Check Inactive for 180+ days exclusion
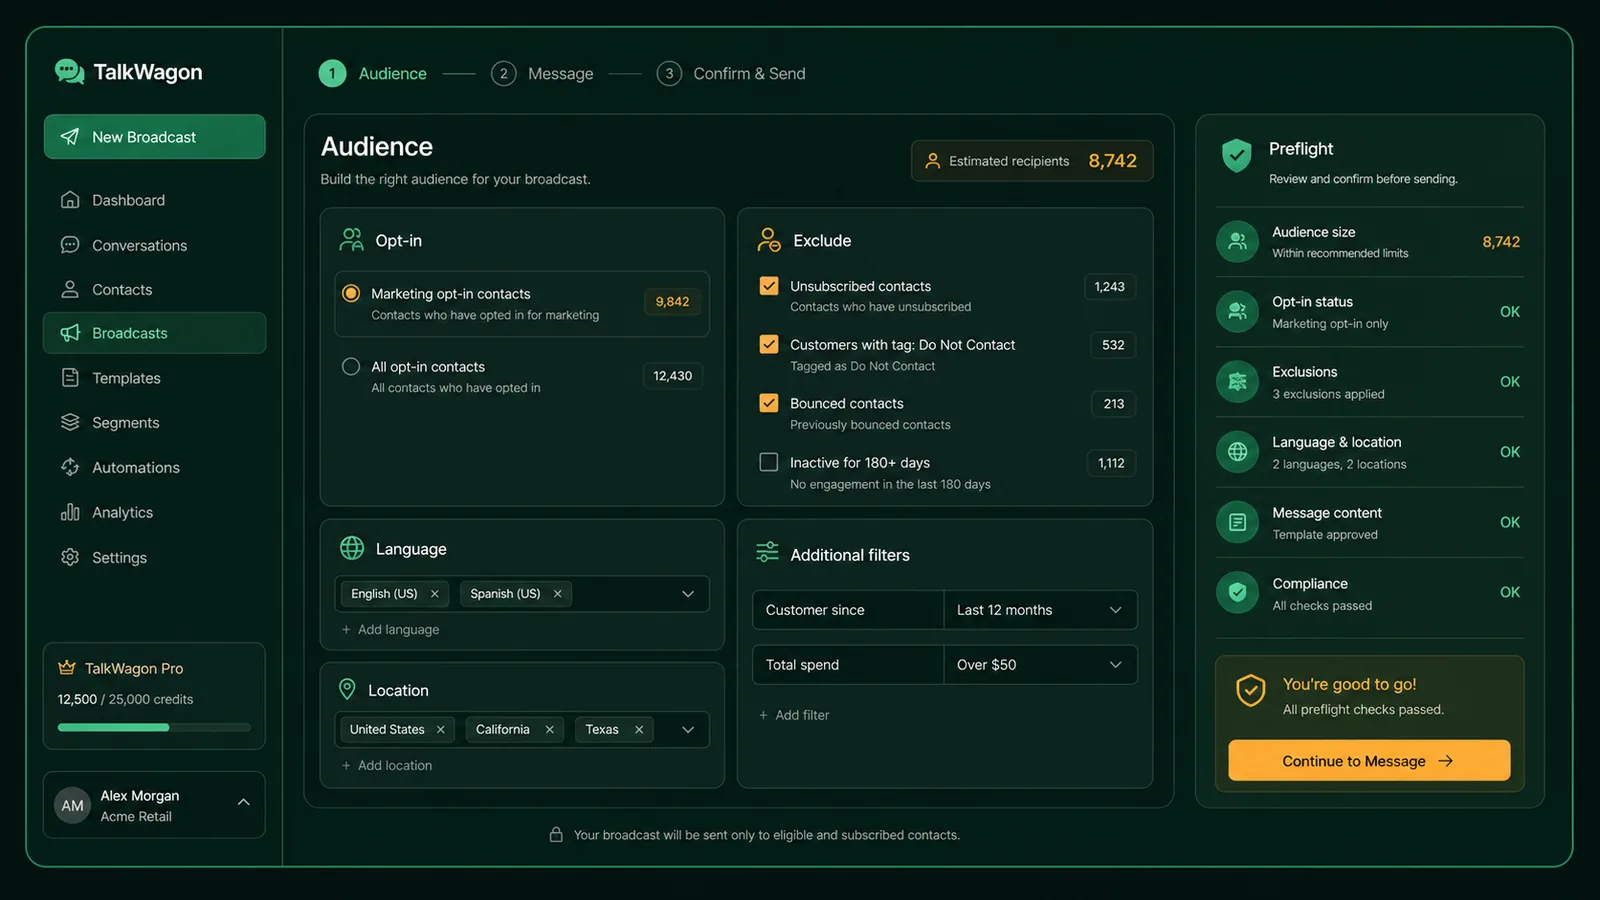Viewport: 1600px width, 900px height. 769,462
